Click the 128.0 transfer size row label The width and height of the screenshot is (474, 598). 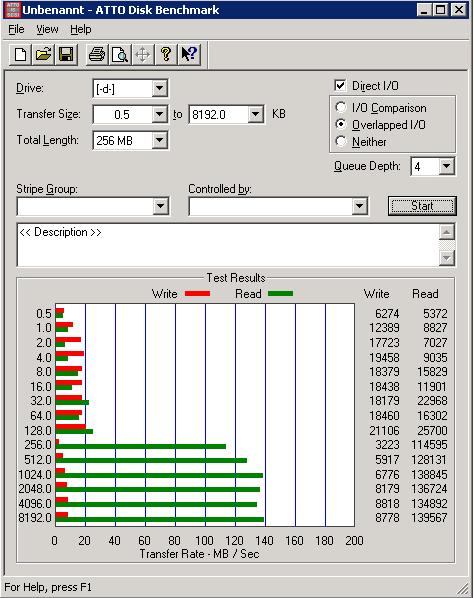(x=38, y=431)
